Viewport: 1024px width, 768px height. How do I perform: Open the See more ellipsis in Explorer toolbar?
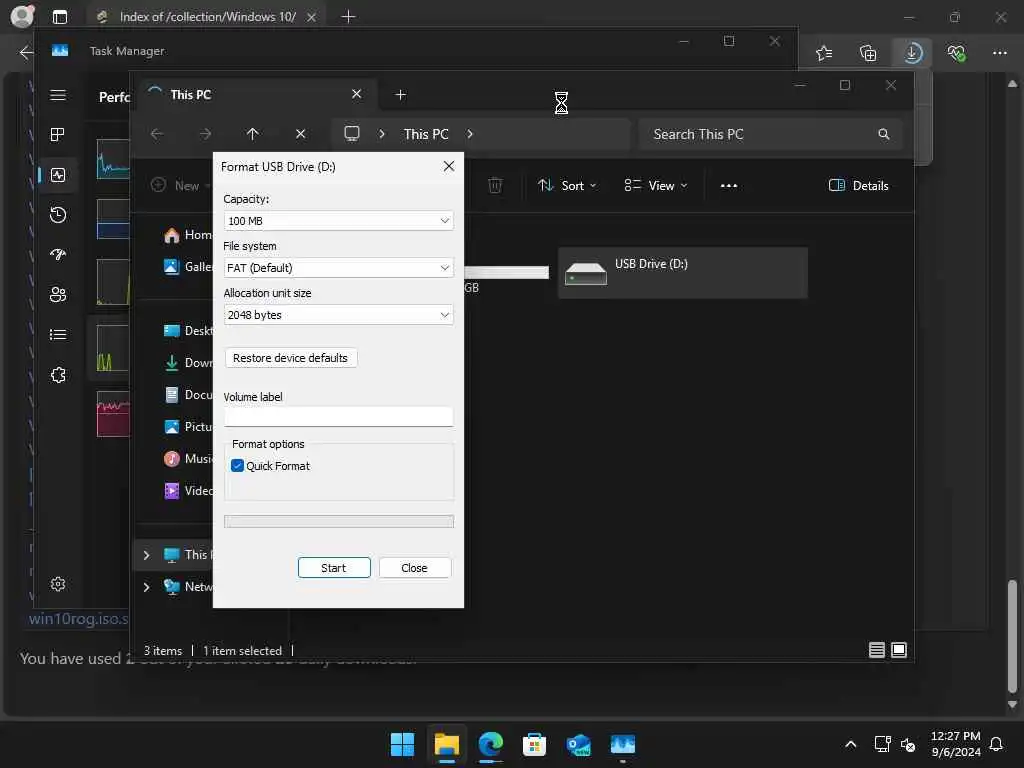729,185
